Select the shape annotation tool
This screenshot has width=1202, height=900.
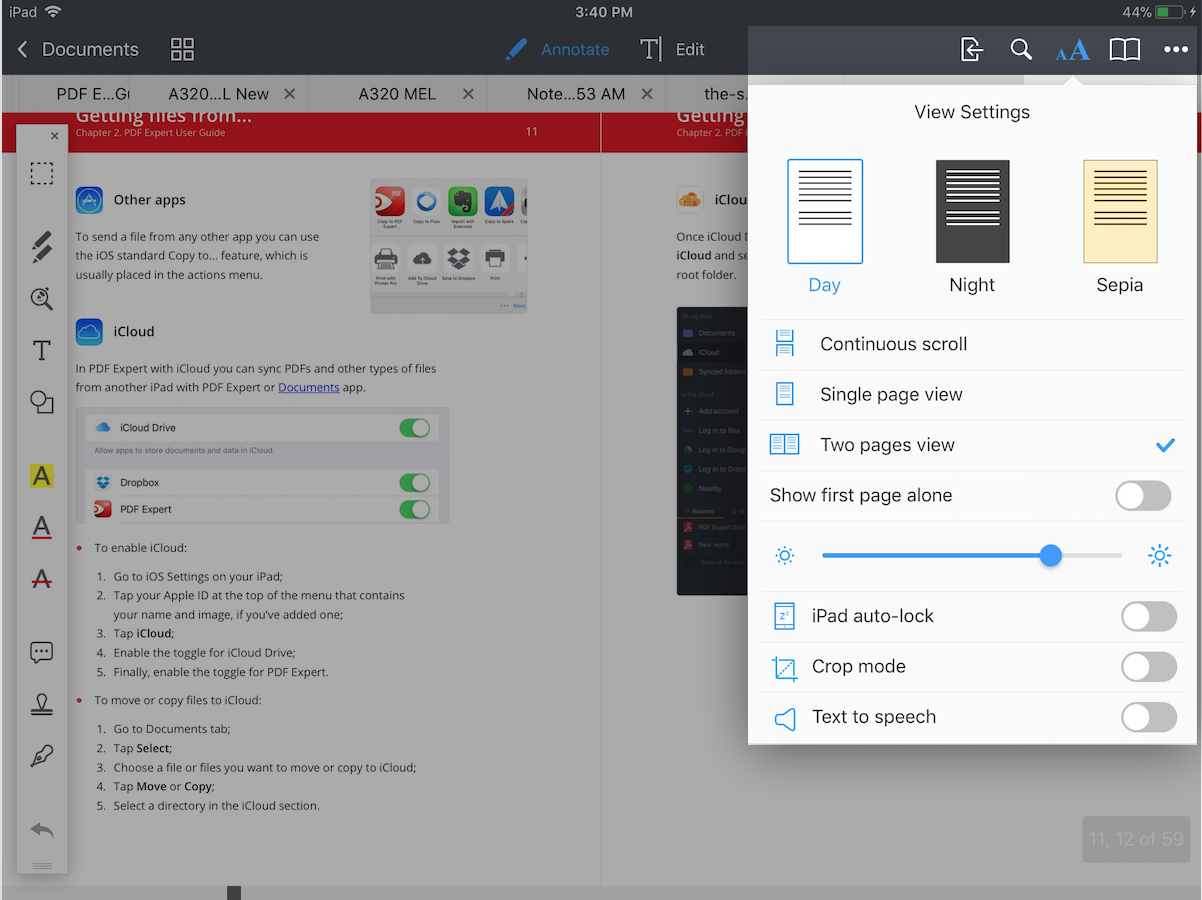point(41,402)
